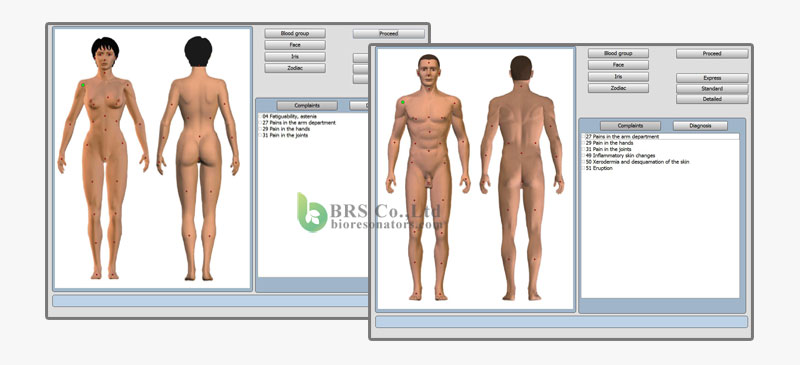Click Zodiac button in back window
Viewport: 800px width, 365px height.
pos(295,68)
